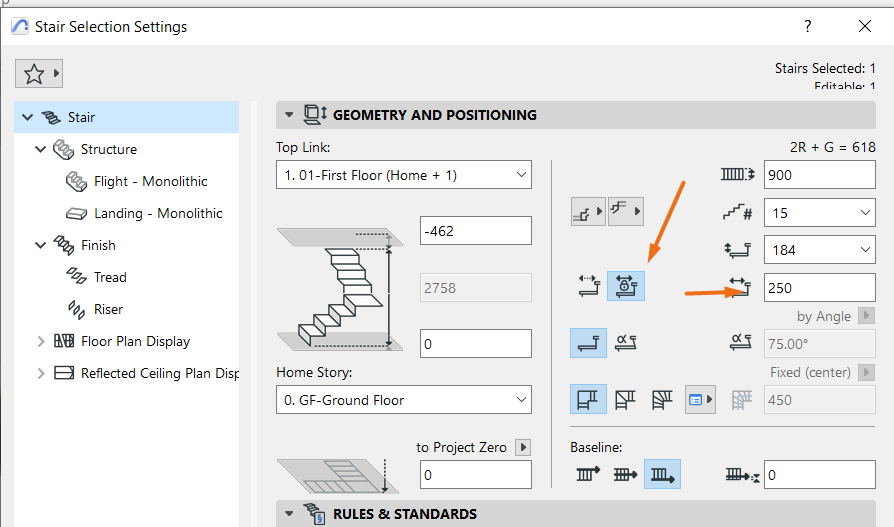894x527 pixels.
Task: Select the flexible going icon
Action: pos(589,286)
